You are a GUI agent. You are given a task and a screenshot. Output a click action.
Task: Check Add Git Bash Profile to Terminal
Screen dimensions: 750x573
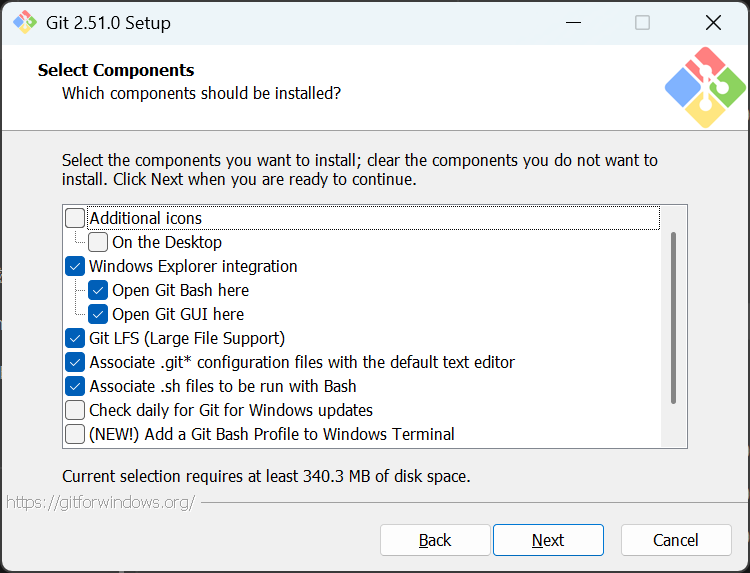(x=75, y=434)
